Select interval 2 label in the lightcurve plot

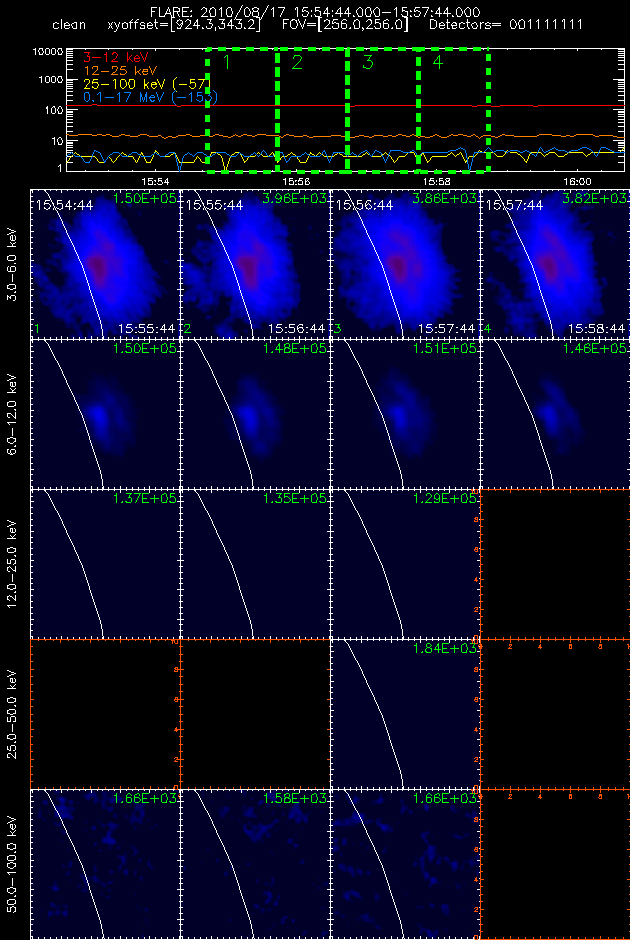(x=297, y=62)
